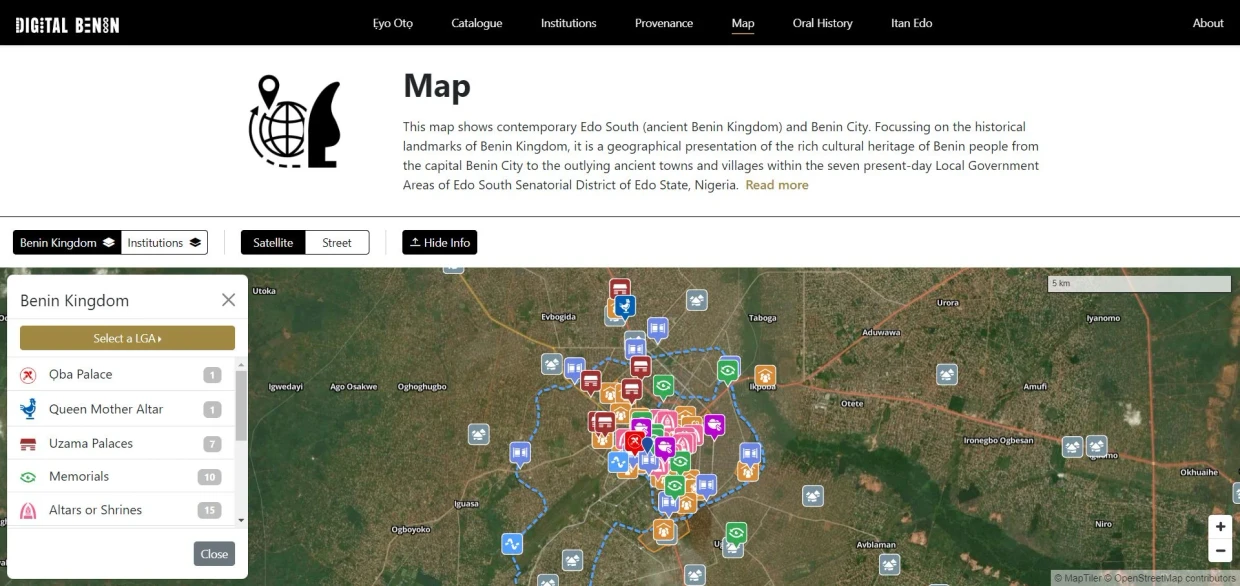This screenshot has width=1240, height=586.
Task: Close the Benin Kingdom panel with X
Action: [228, 300]
